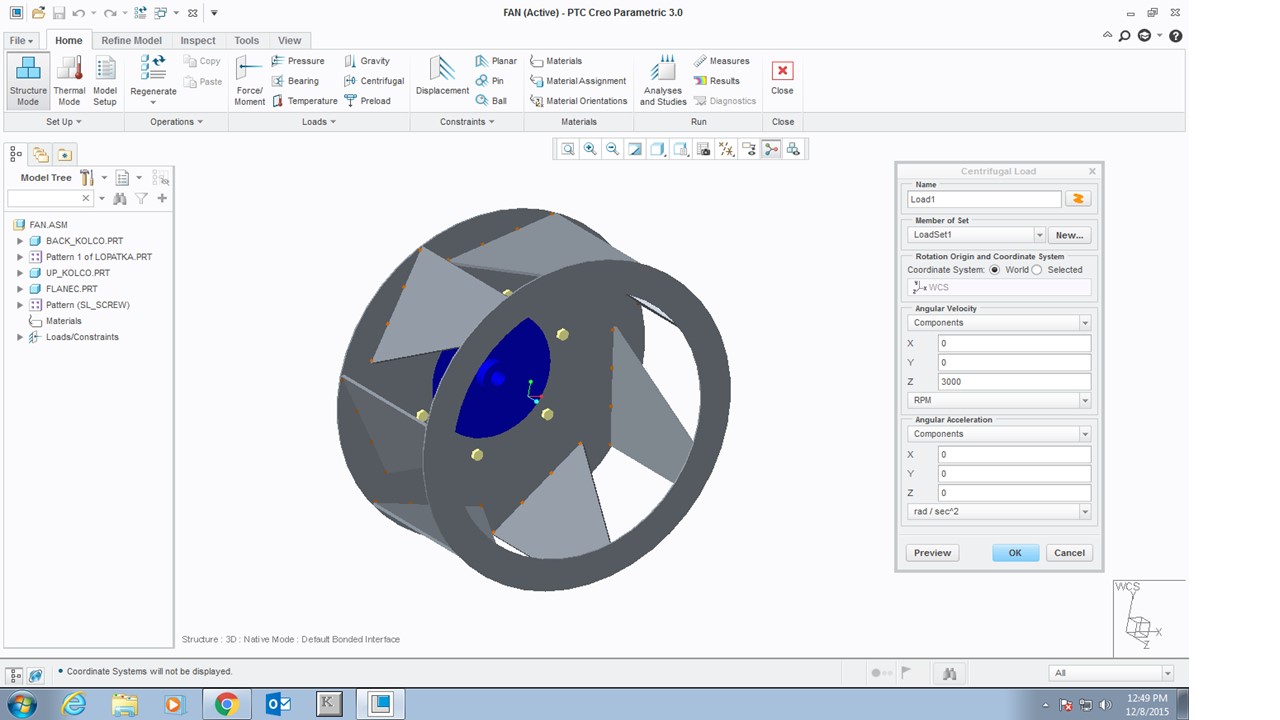
Task: Expand BACK_KOLCO.PRT tree node
Action: [20, 241]
